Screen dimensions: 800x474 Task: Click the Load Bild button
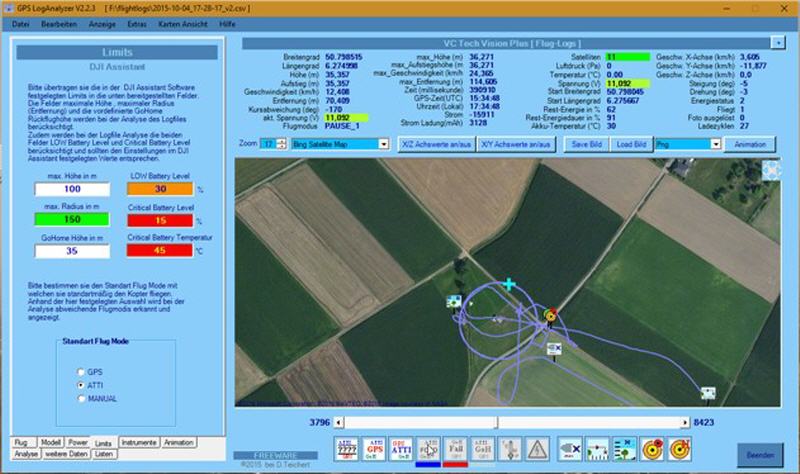click(631, 144)
